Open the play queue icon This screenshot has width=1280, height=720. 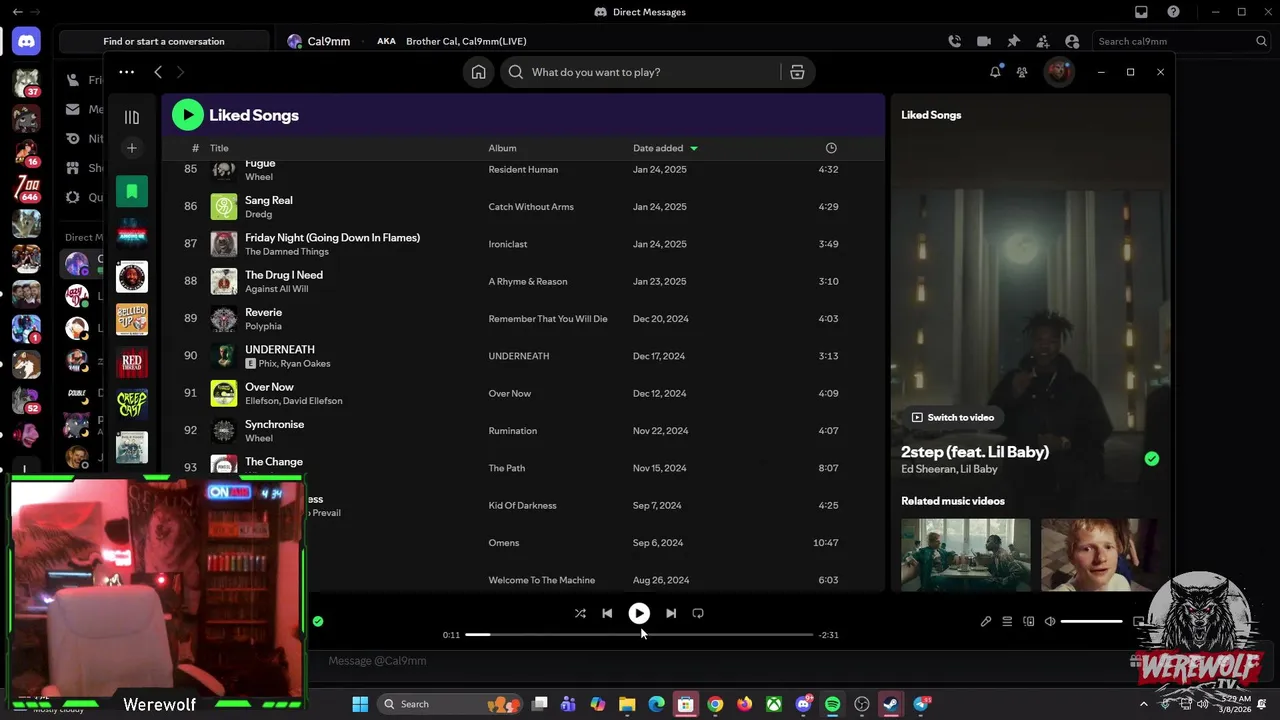click(x=1007, y=621)
